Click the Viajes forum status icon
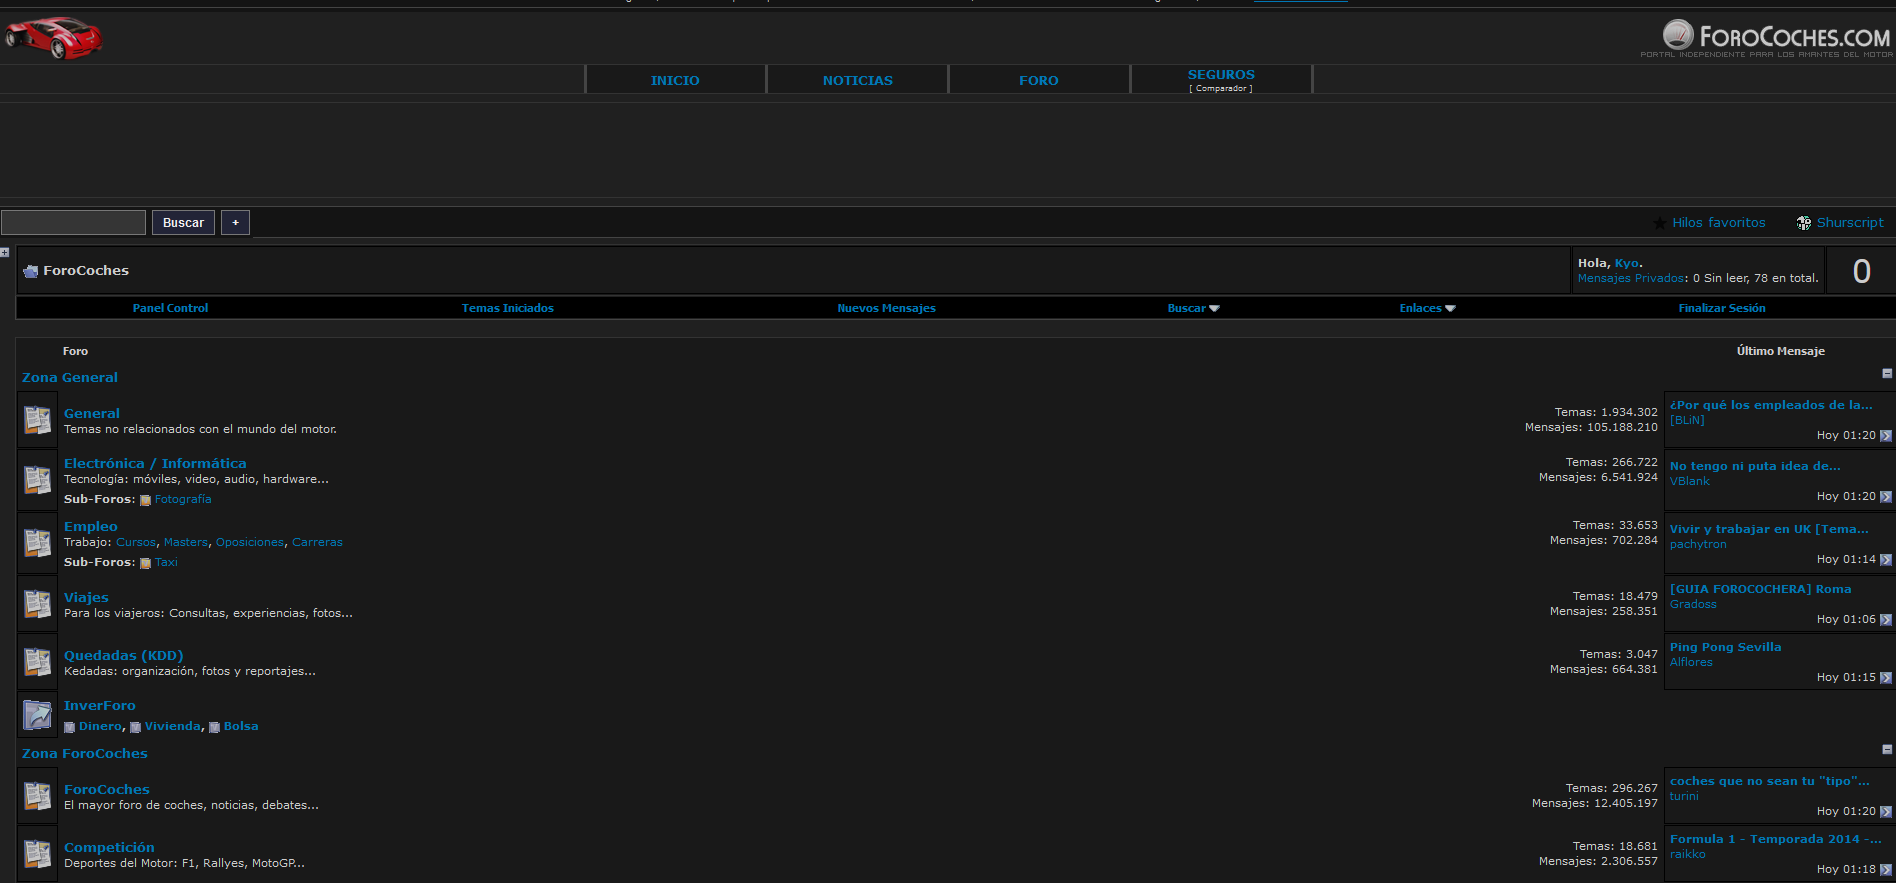 coord(38,604)
